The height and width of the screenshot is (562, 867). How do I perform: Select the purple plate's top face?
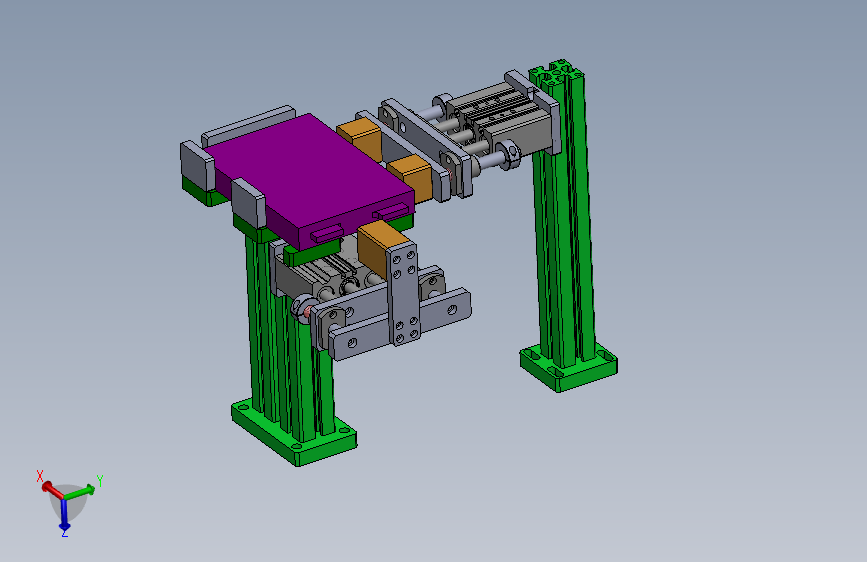[310, 169]
